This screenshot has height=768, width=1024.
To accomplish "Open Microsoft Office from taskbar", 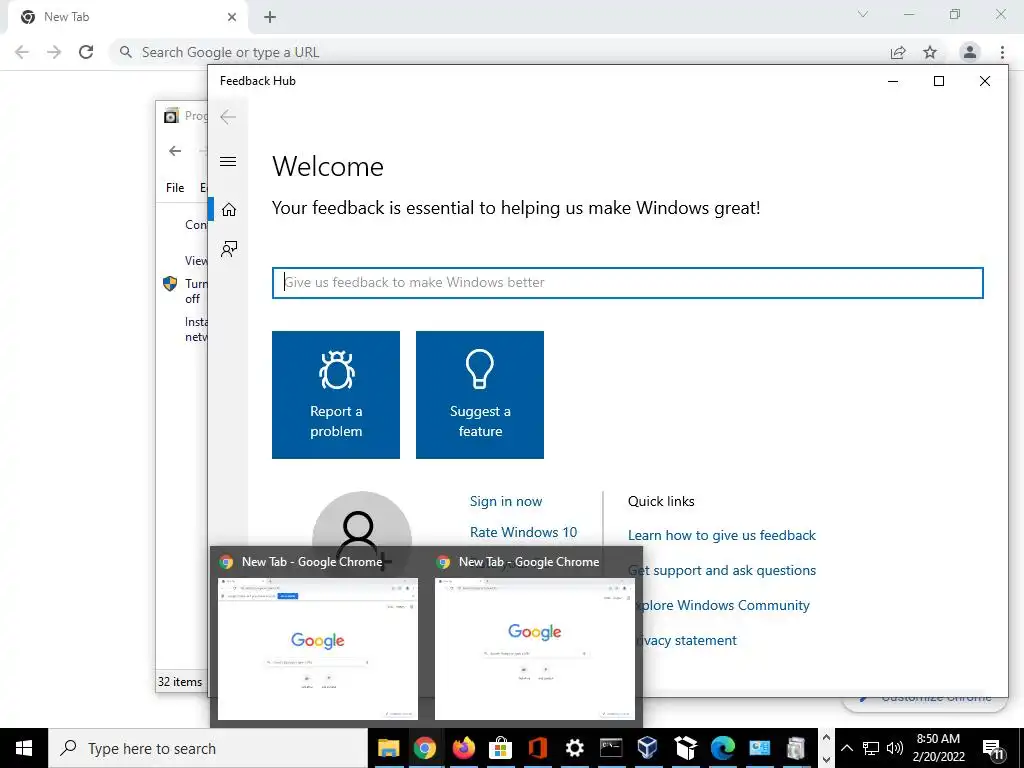I will click(x=537, y=748).
